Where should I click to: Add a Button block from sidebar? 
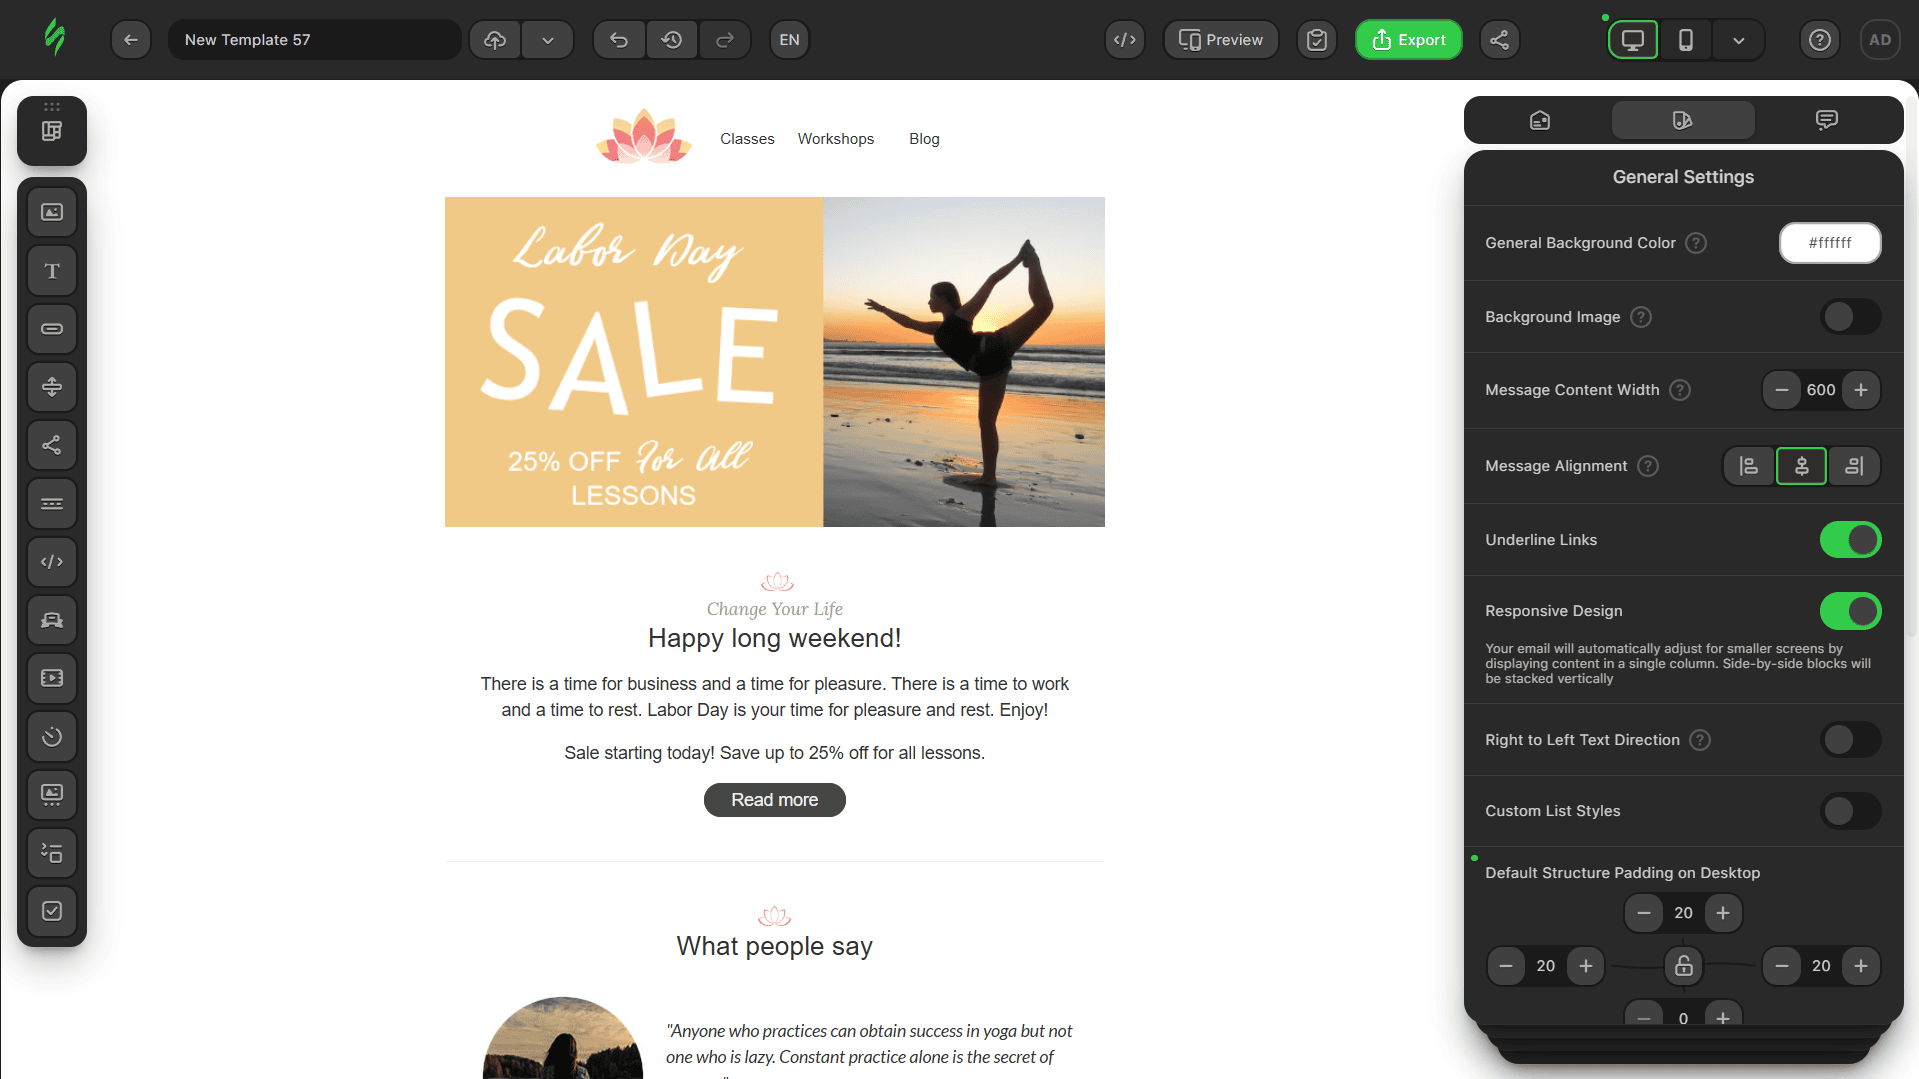(x=52, y=329)
